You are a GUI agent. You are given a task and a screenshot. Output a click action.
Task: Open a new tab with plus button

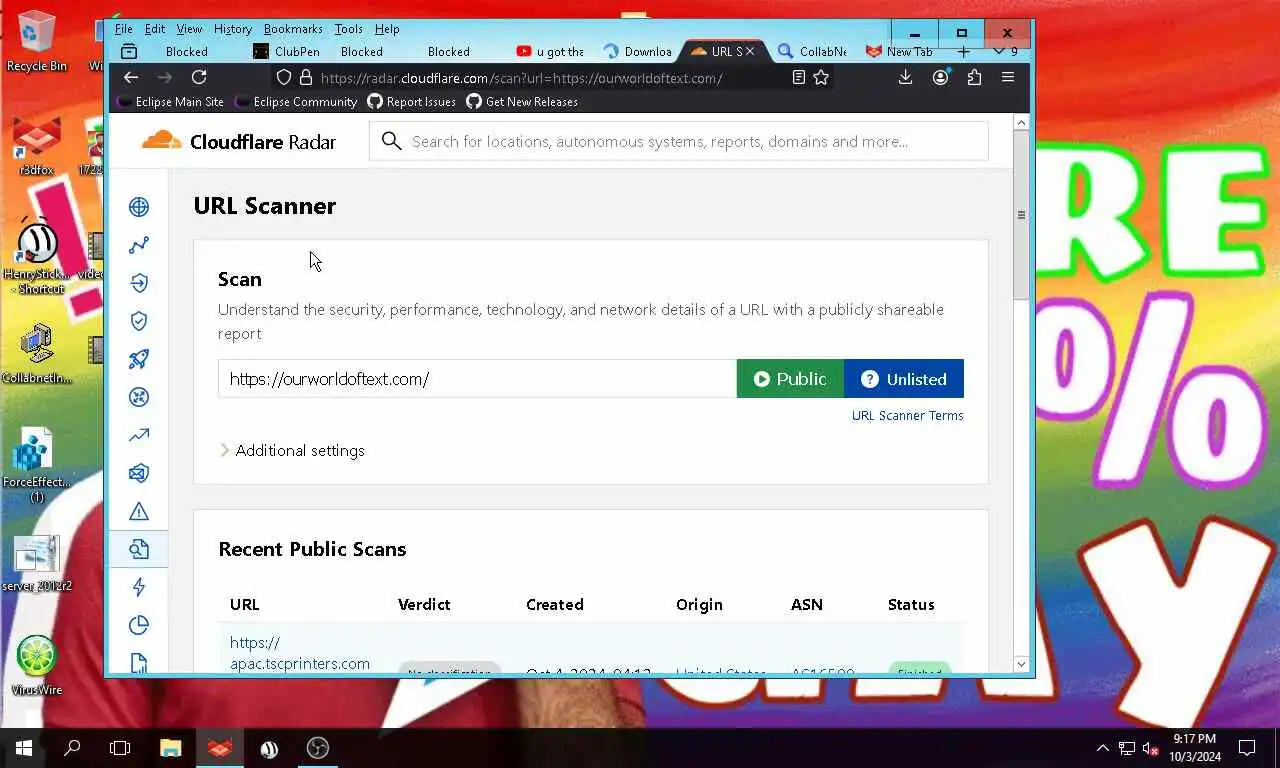[x=963, y=51]
